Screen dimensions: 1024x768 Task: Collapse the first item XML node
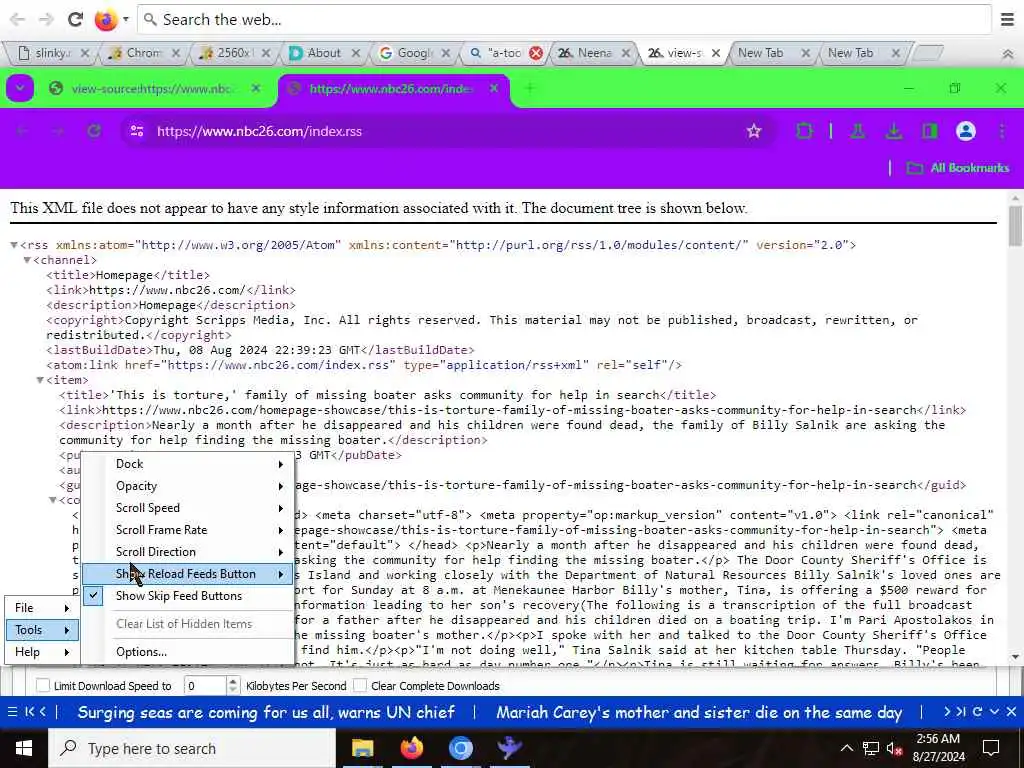[x=40, y=380]
